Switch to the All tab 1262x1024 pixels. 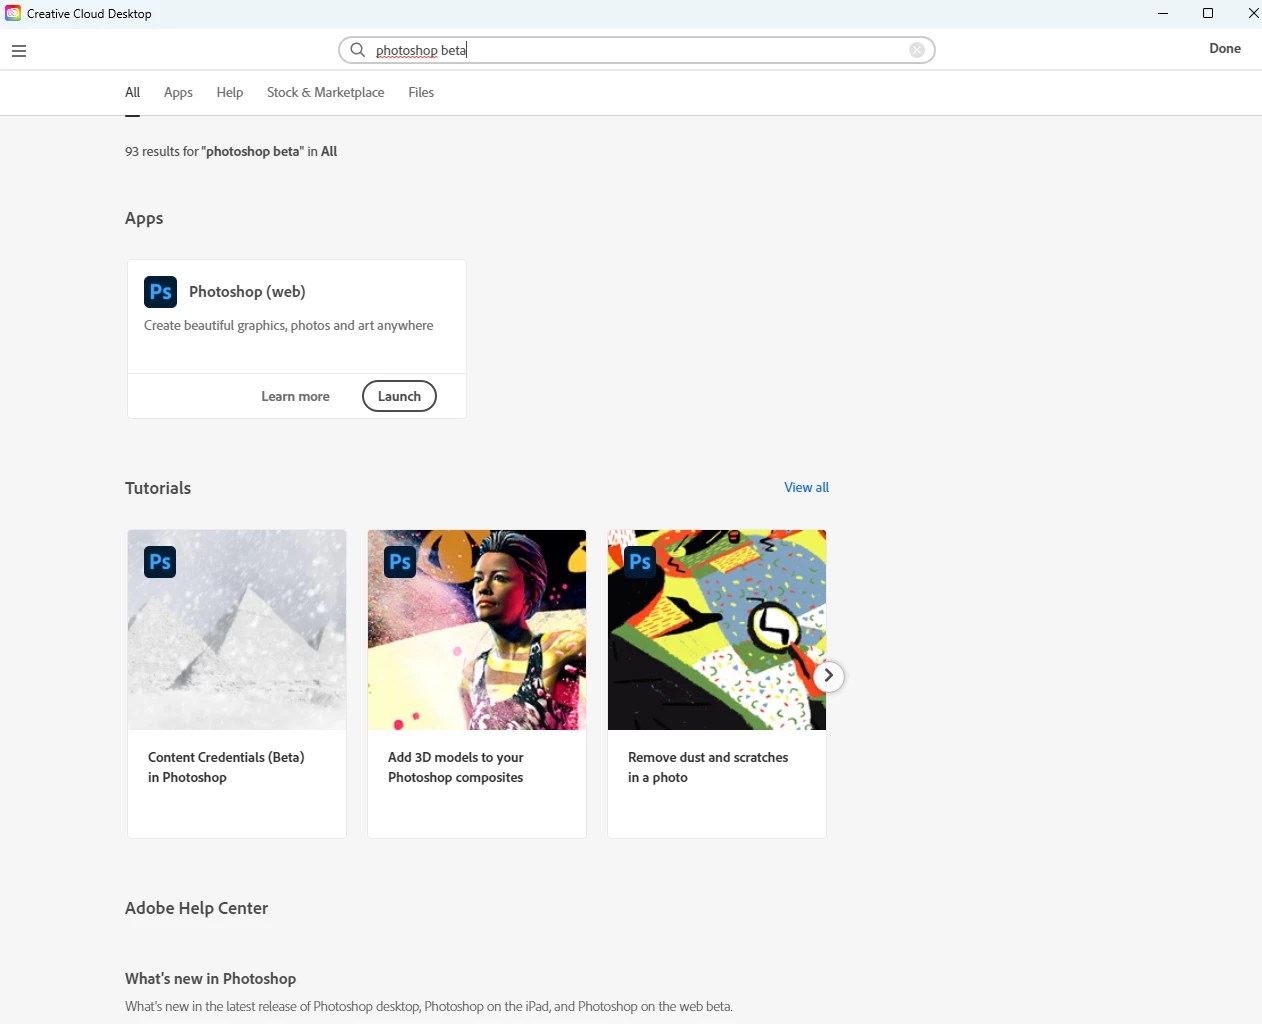pos(132,92)
